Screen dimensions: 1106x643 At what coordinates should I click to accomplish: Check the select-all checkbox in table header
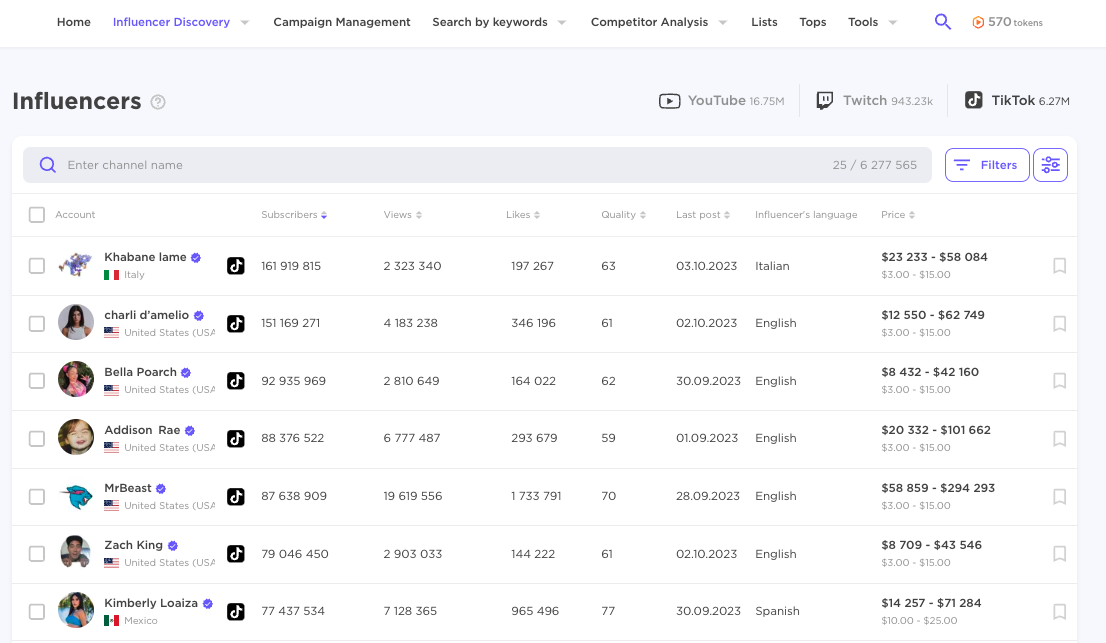coord(37,215)
